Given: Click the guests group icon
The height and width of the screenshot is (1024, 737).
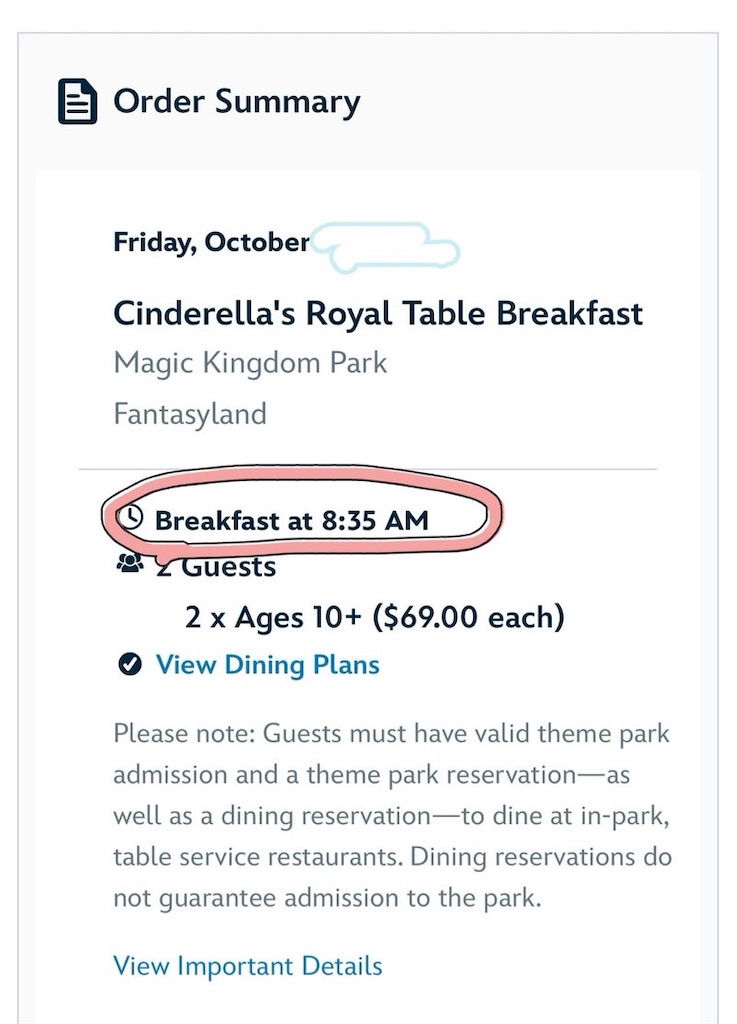Looking at the screenshot, I should coord(130,565).
